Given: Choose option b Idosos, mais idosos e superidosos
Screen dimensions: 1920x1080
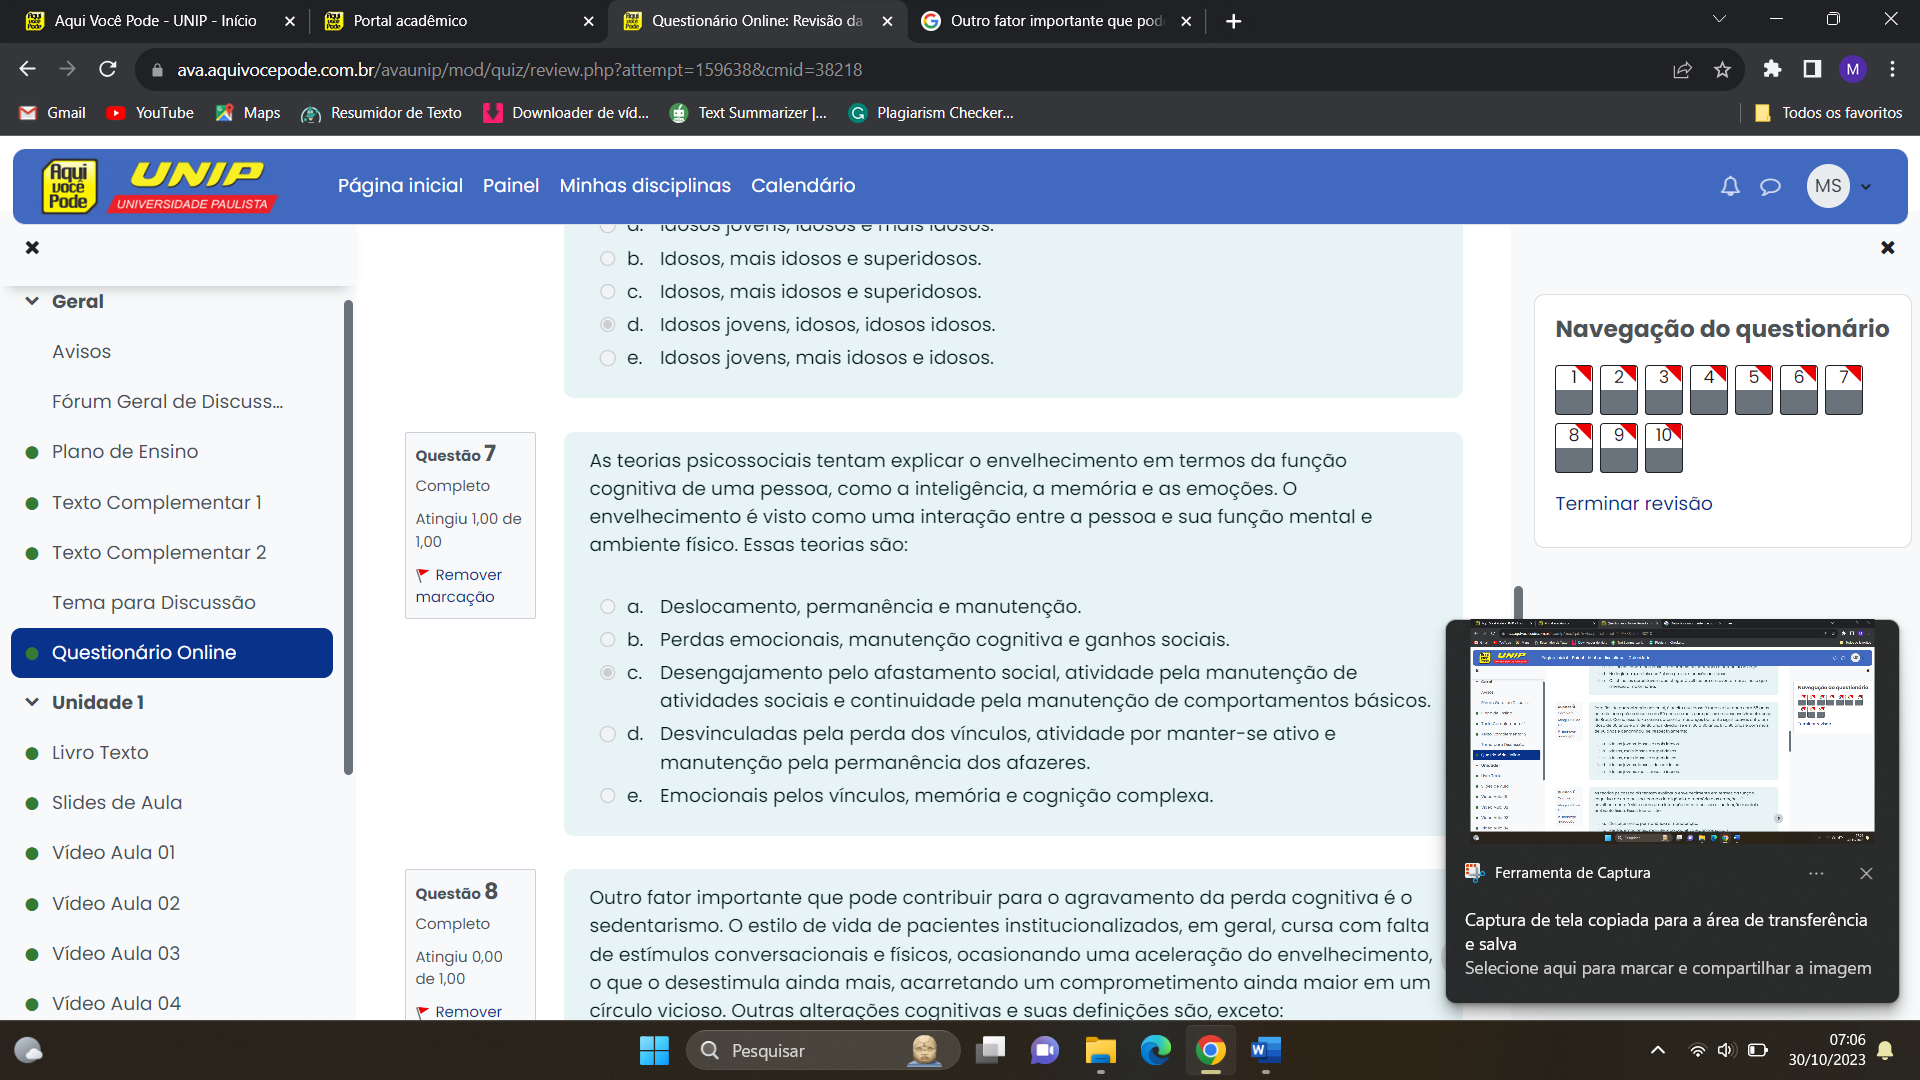Looking at the screenshot, I should pos(607,259).
